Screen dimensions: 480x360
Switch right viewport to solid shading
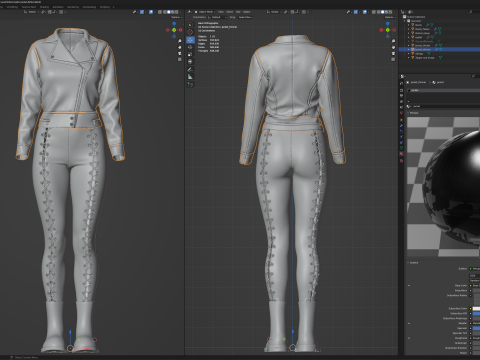[x=382, y=12]
